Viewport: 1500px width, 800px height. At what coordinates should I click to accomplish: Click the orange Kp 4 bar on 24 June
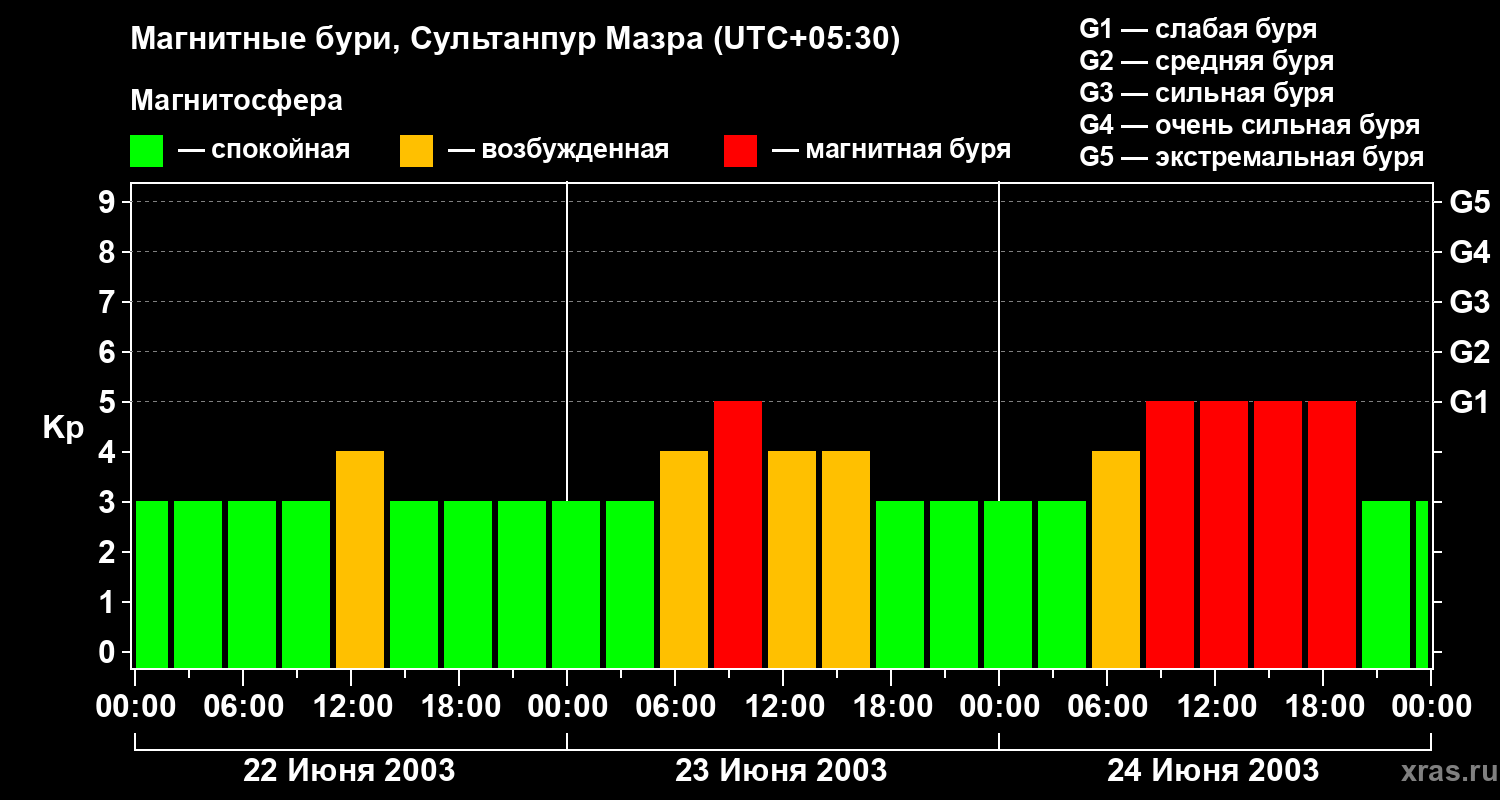(1116, 560)
